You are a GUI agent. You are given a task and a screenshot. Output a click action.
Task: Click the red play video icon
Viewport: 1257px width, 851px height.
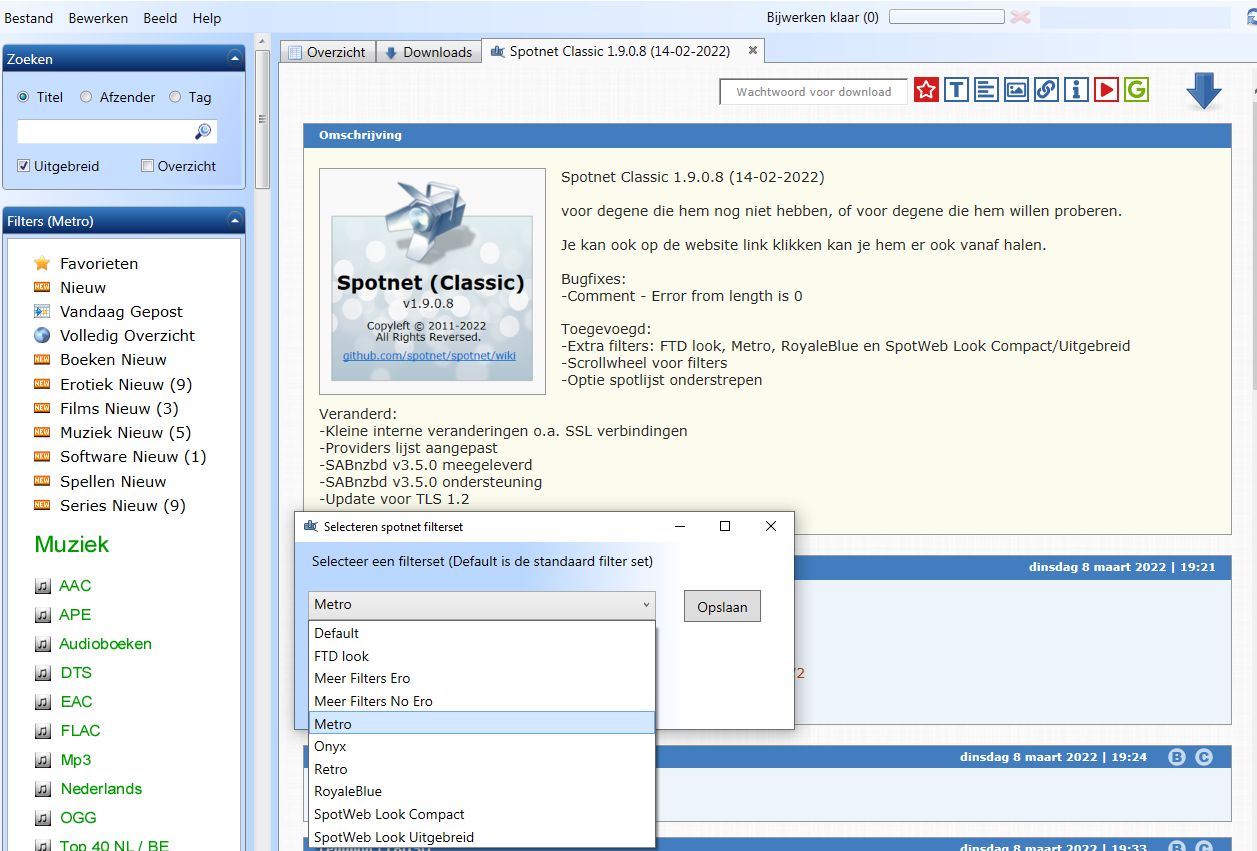coord(1106,90)
